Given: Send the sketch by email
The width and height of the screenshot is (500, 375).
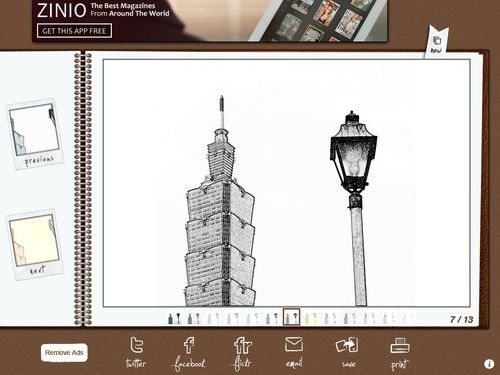Looking at the screenshot, I should 294,353.
